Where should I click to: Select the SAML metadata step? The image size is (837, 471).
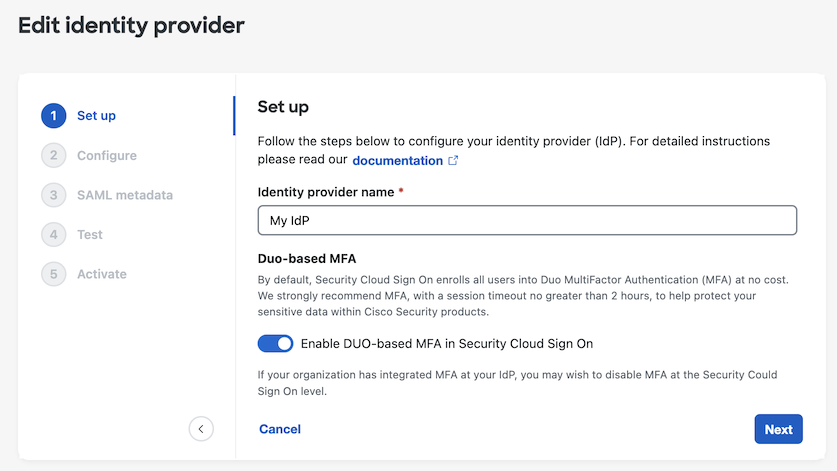[x=125, y=195]
